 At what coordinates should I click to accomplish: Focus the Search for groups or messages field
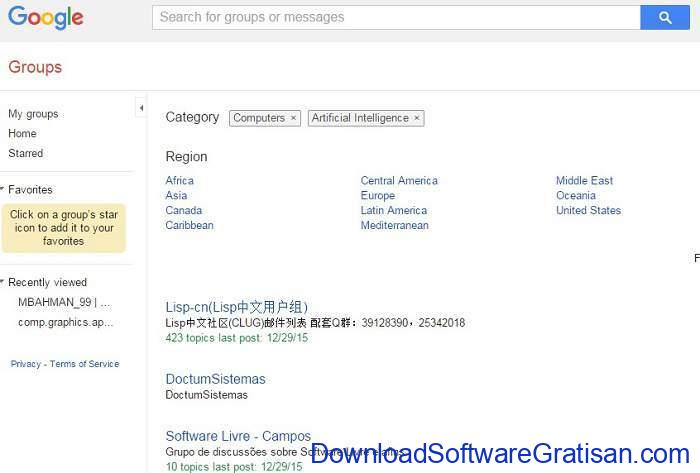point(396,17)
